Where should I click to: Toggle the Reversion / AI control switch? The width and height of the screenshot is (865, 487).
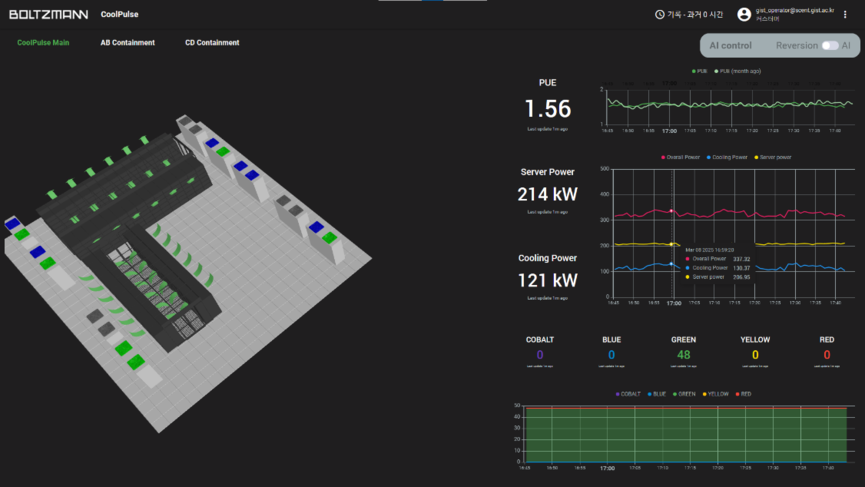(829, 45)
